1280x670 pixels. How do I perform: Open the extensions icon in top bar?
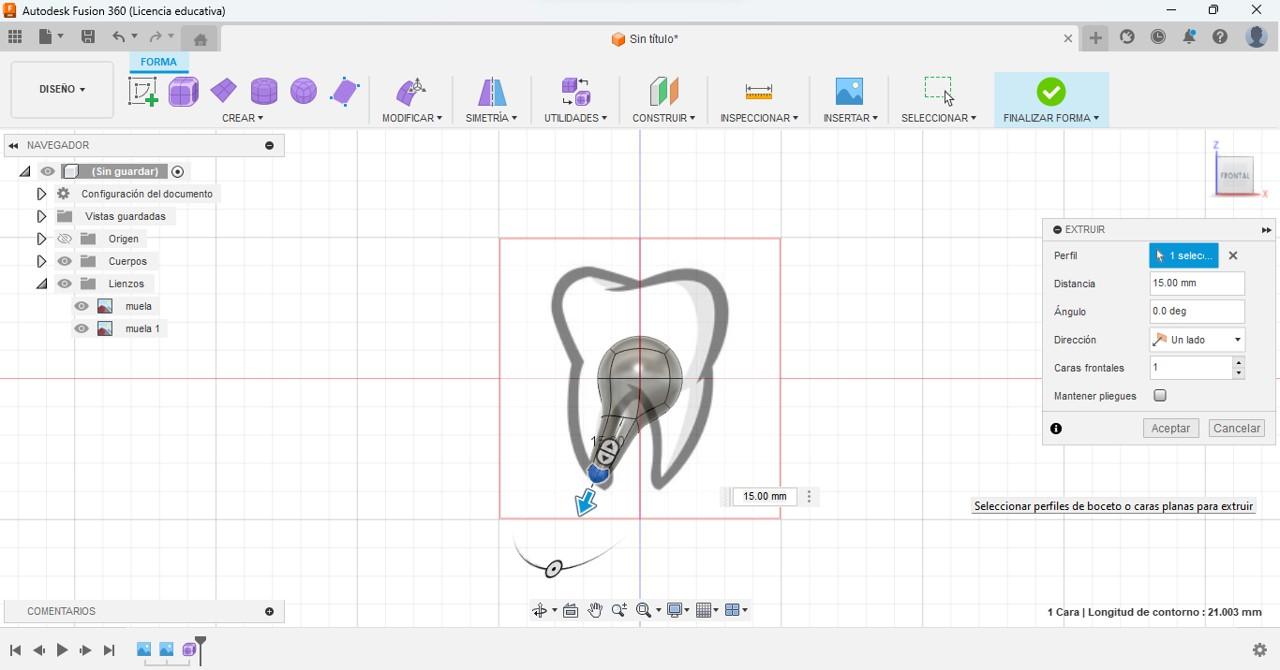1127,37
